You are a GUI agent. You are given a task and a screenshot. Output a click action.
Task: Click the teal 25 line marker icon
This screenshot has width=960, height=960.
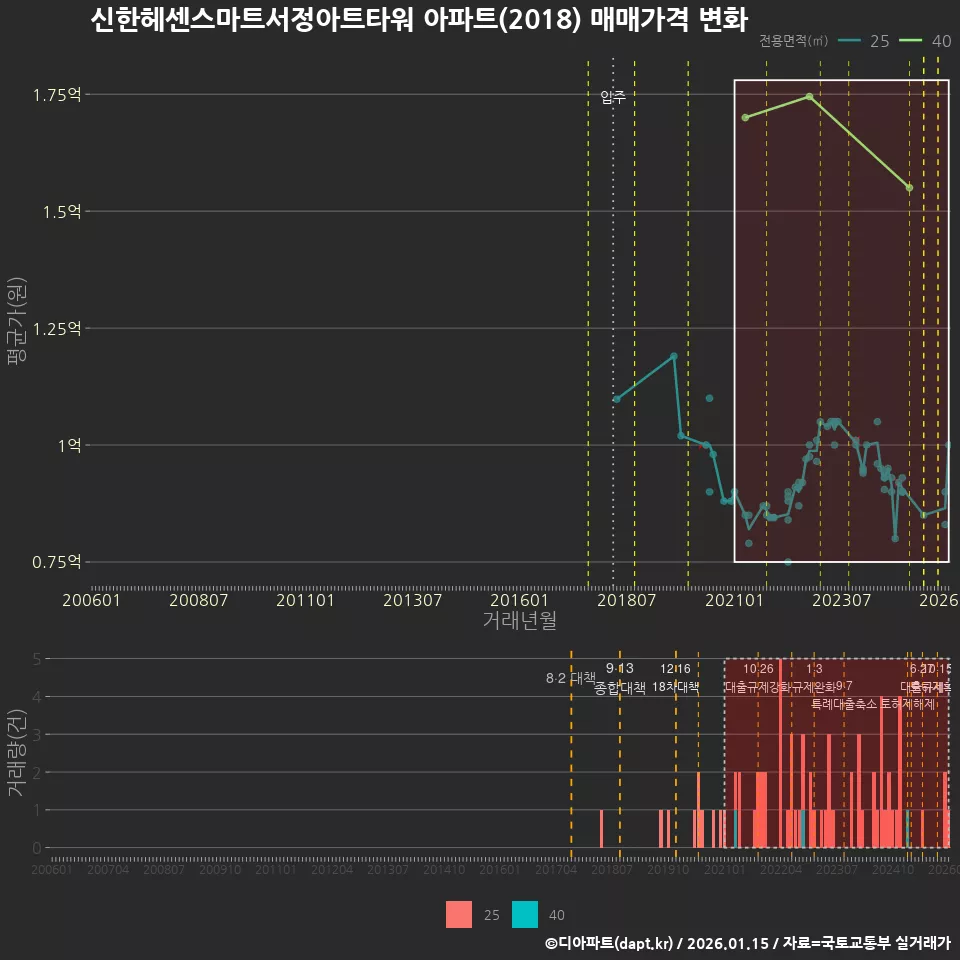[850, 42]
